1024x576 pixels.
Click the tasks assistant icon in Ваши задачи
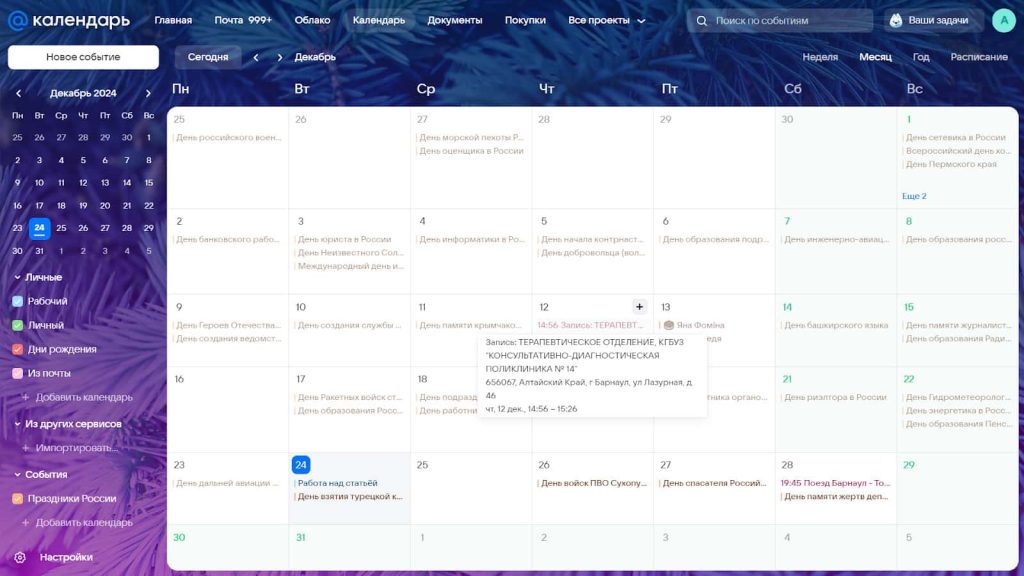[x=896, y=20]
